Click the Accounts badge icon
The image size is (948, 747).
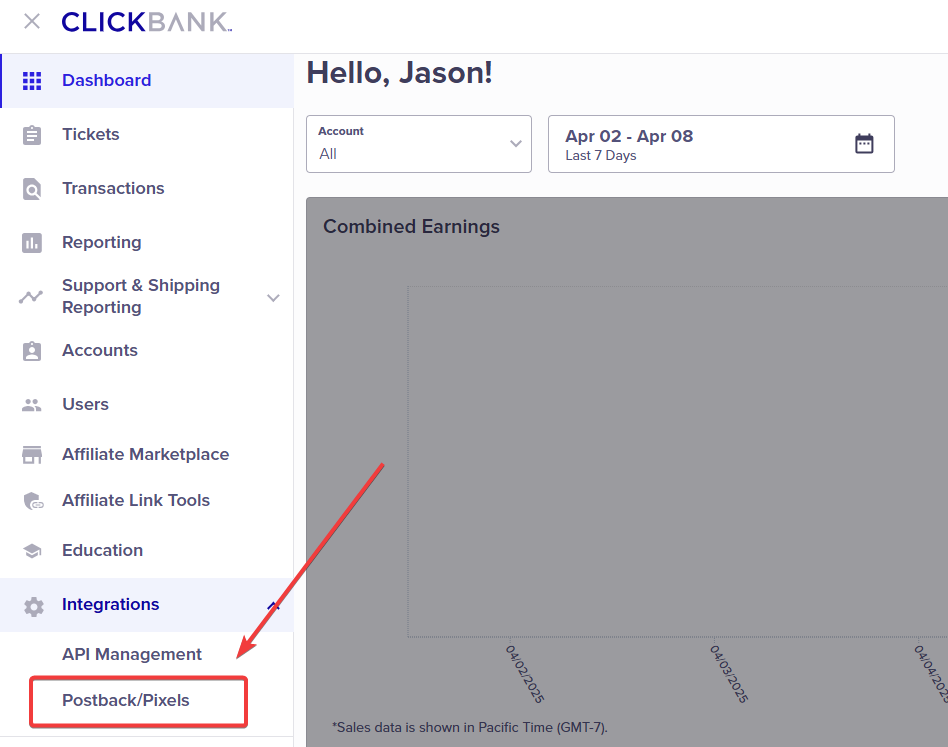coord(32,351)
